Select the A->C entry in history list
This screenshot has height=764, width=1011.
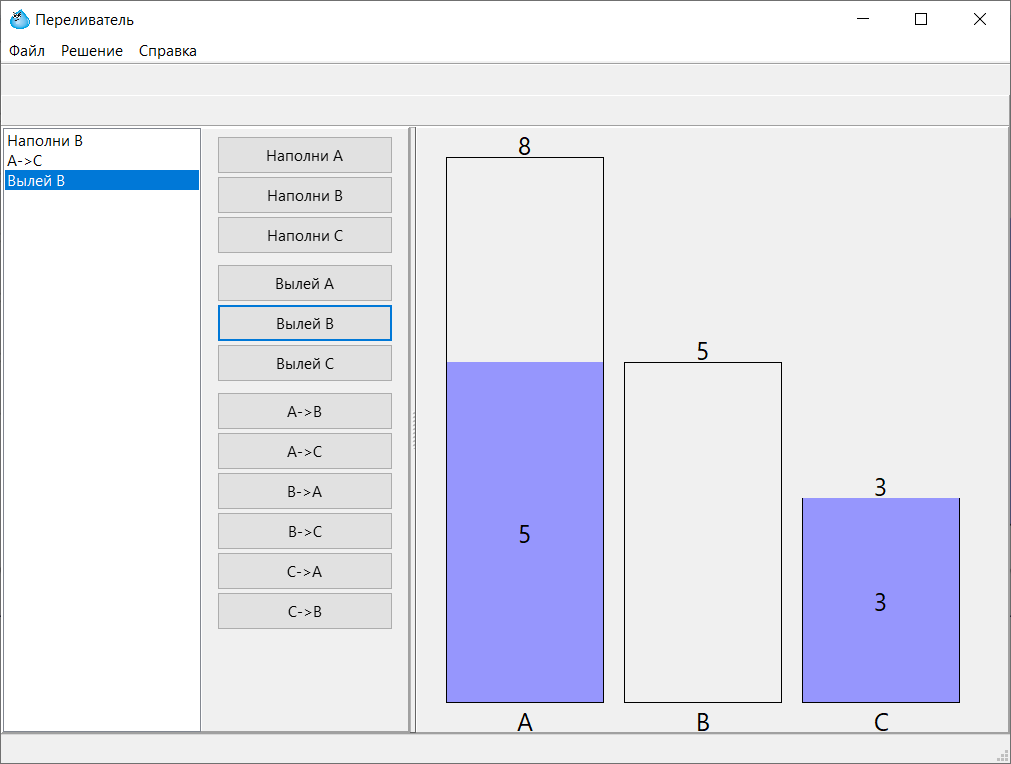25,160
